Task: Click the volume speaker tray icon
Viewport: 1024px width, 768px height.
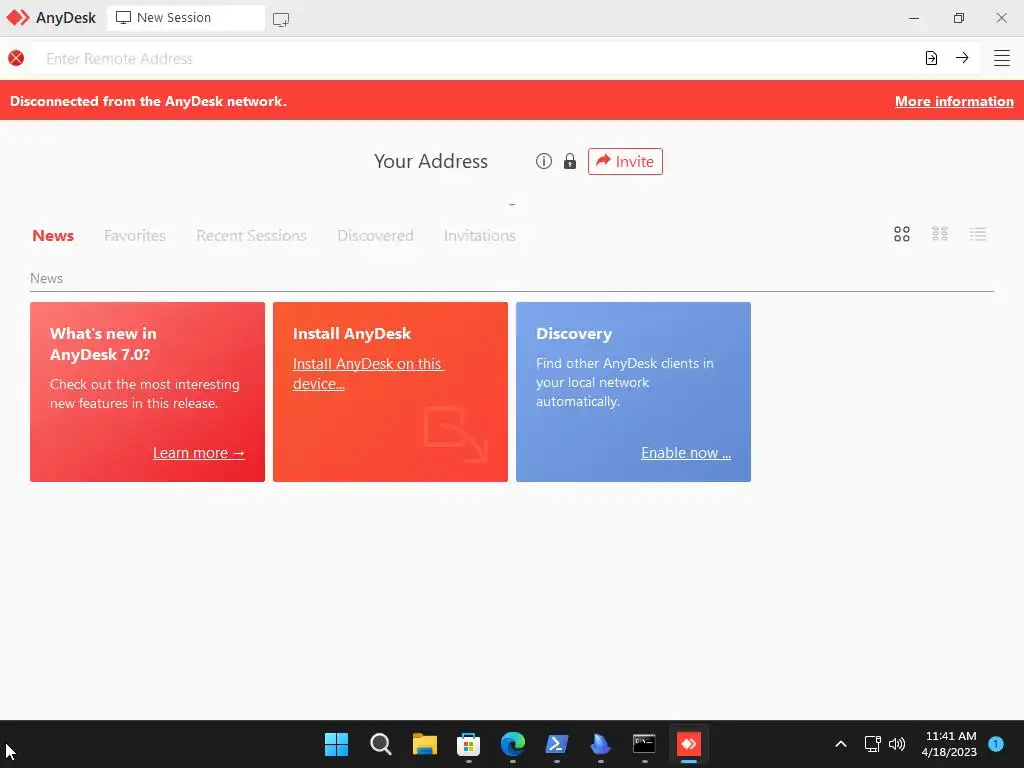Action: click(x=897, y=744)
